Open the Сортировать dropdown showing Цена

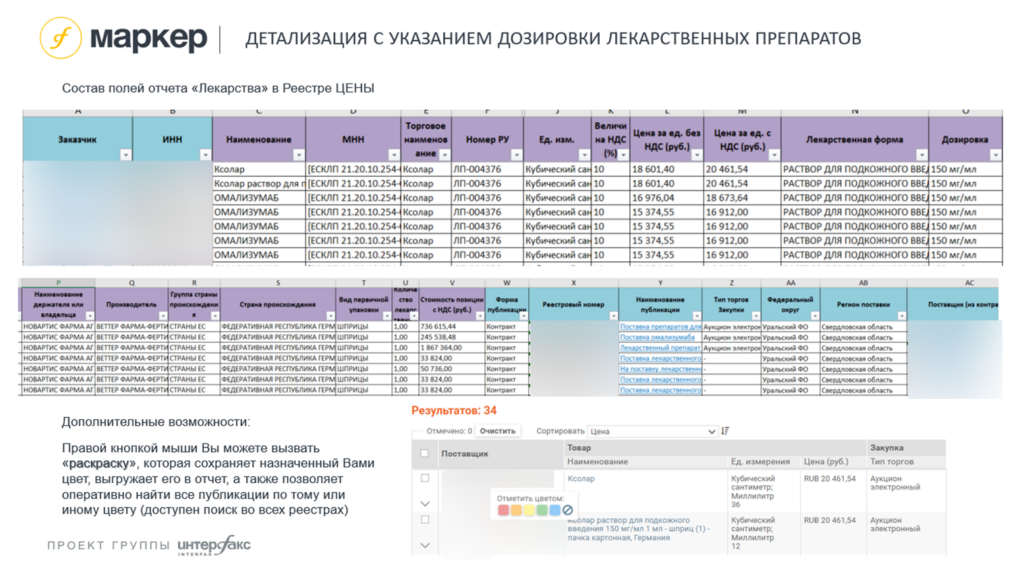tap(652, 431)
